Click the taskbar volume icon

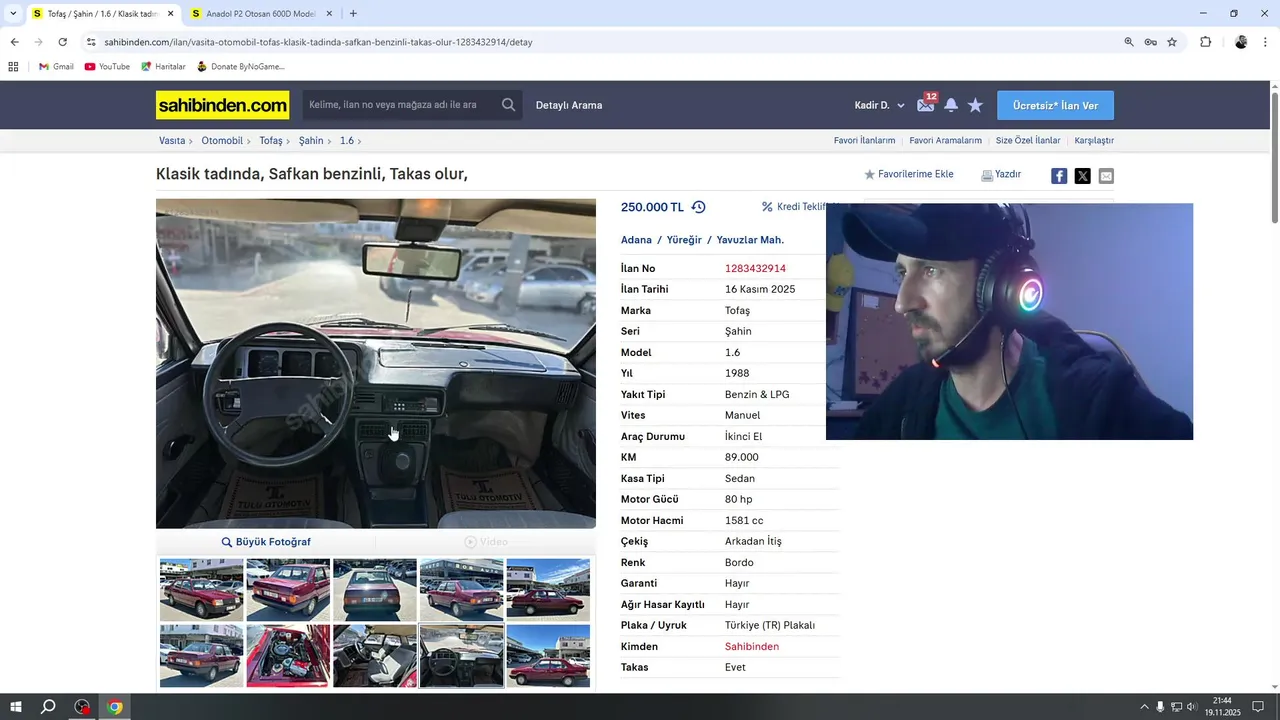[1192, 707]
